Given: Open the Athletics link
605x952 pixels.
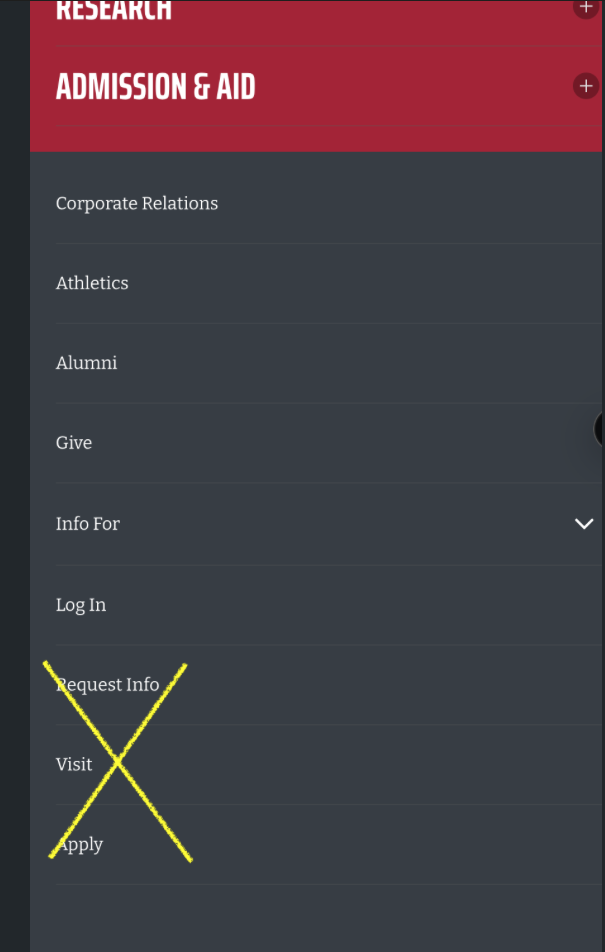Looking at the screenshot, I should (x=92, y=283).
